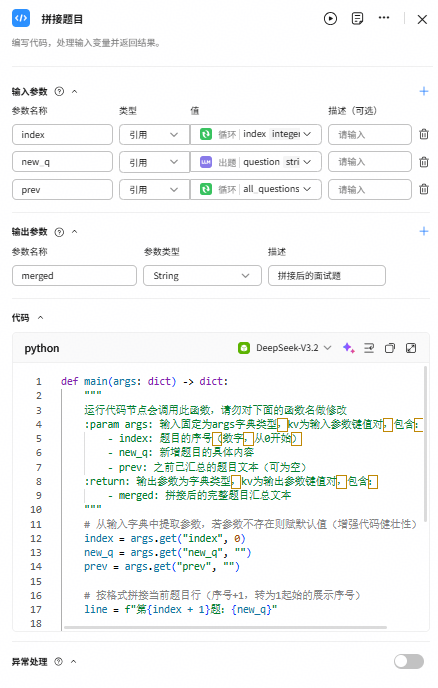This screenshot has height=688, width=438.
Task: Open type dropdown for index row
Action: pyautogui.click(x=154, y=135)
